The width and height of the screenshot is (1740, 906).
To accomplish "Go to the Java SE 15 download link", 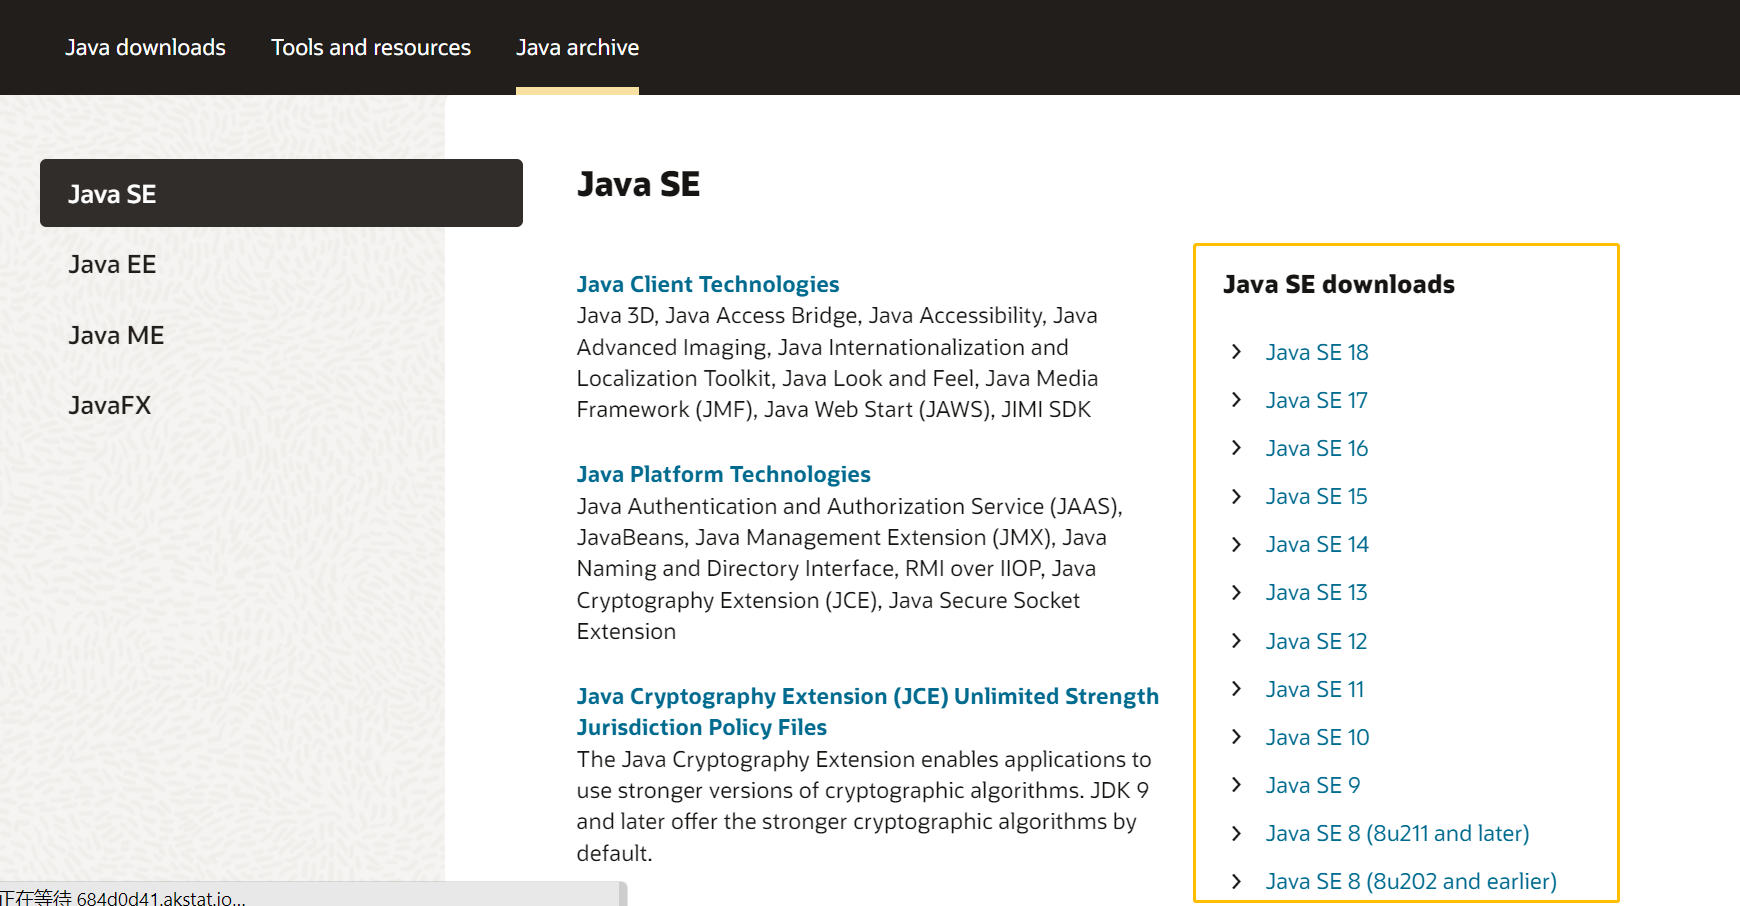I will (x=1316, y=496).
